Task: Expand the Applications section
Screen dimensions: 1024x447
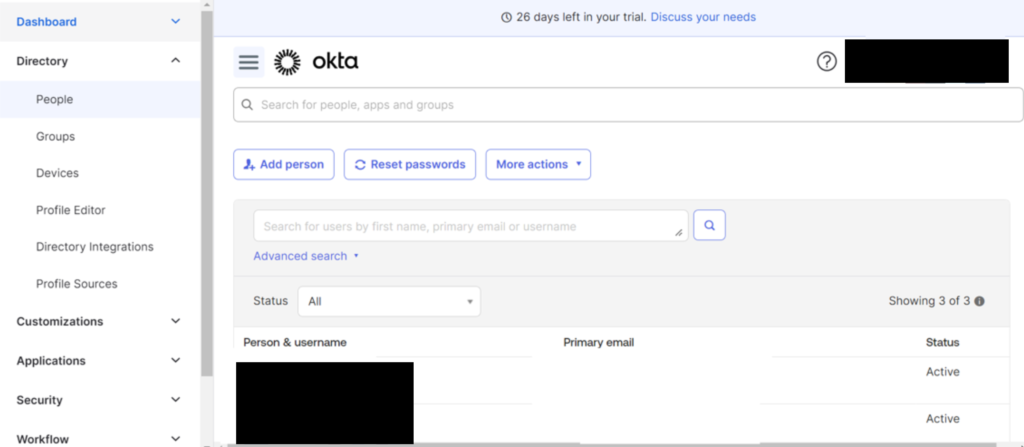Action: point(176,360)
